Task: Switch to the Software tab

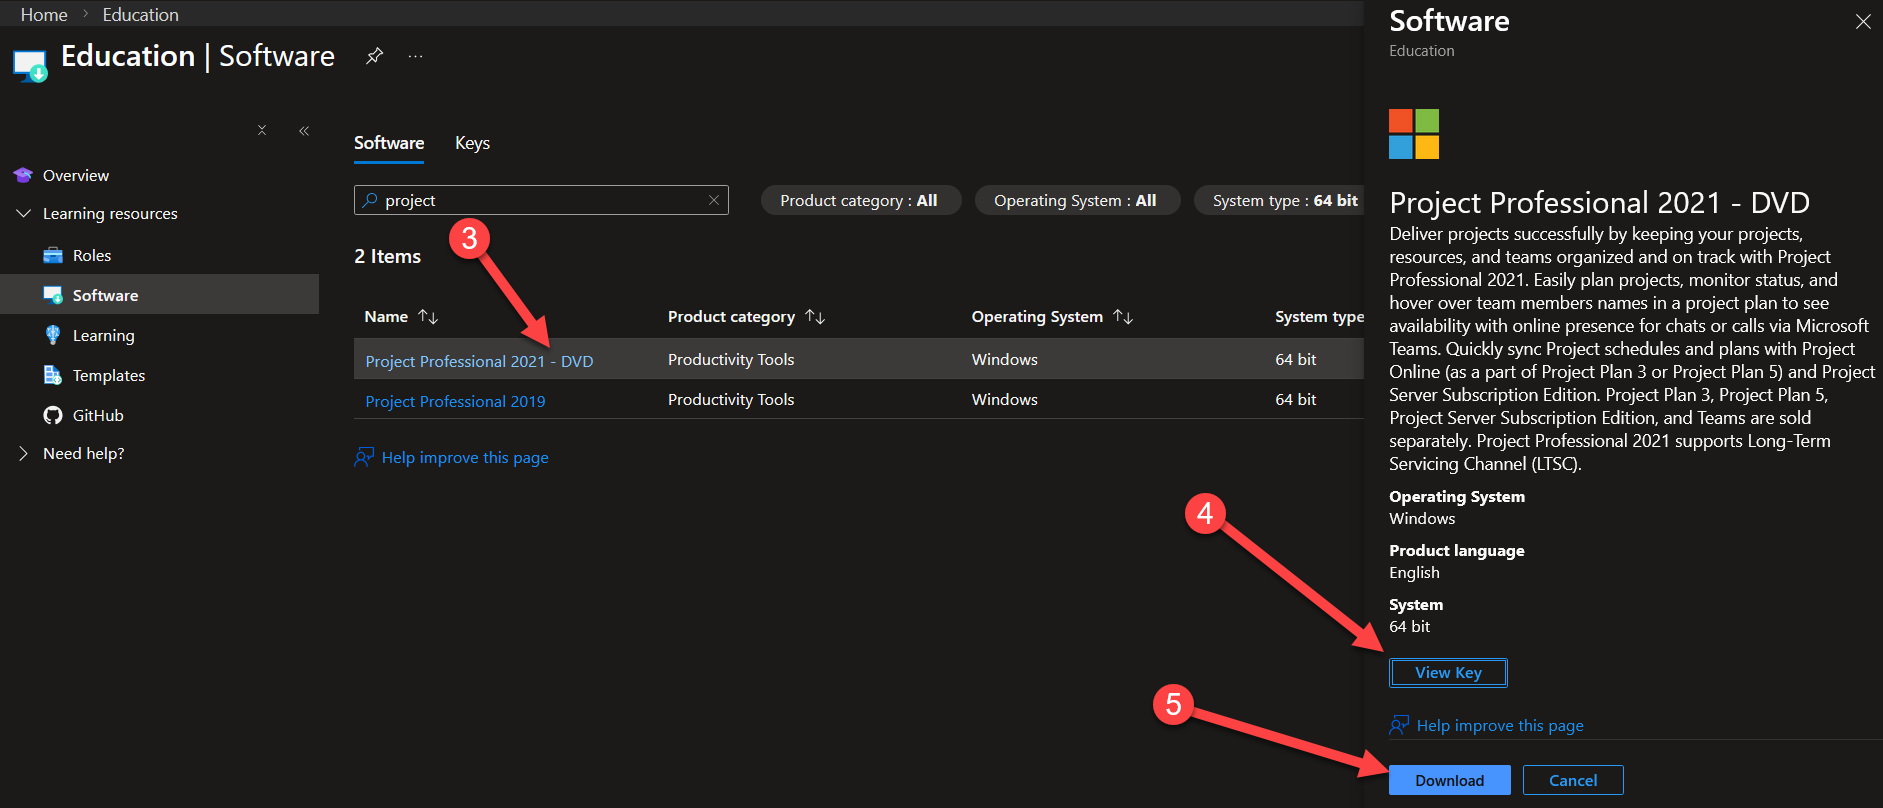Action: [x=389, y=143]
